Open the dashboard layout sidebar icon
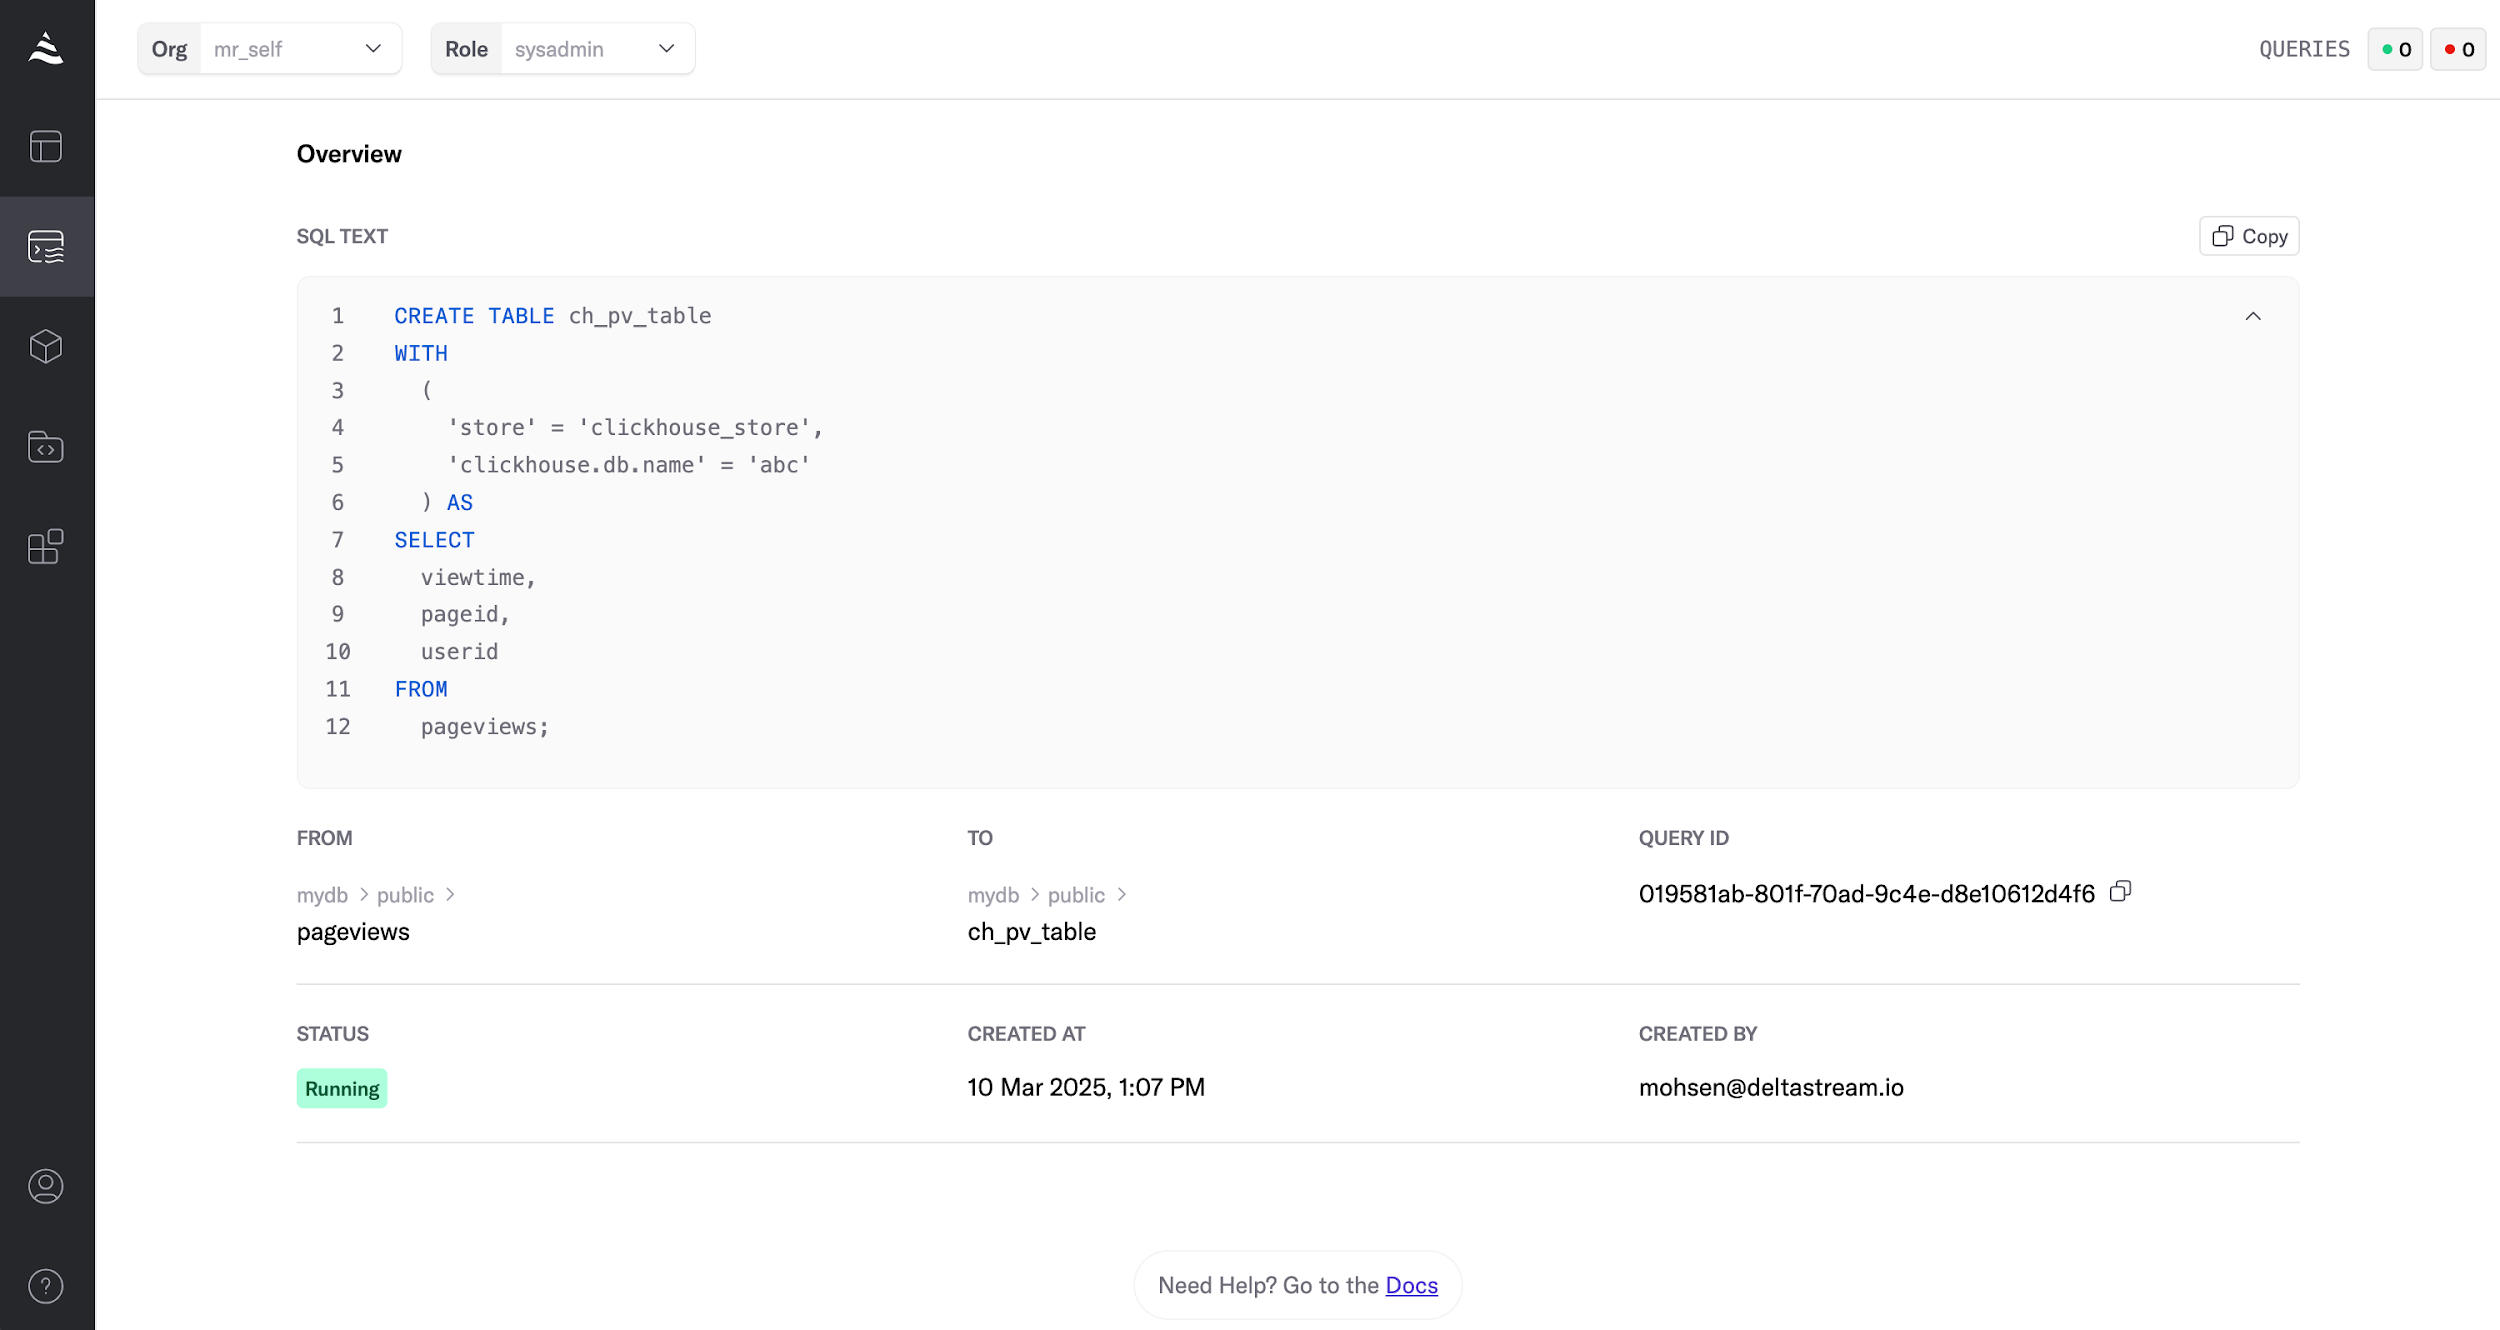The width and height of the screenshot is (2500, 1330). pyautogui.click(x=46, y=147)
